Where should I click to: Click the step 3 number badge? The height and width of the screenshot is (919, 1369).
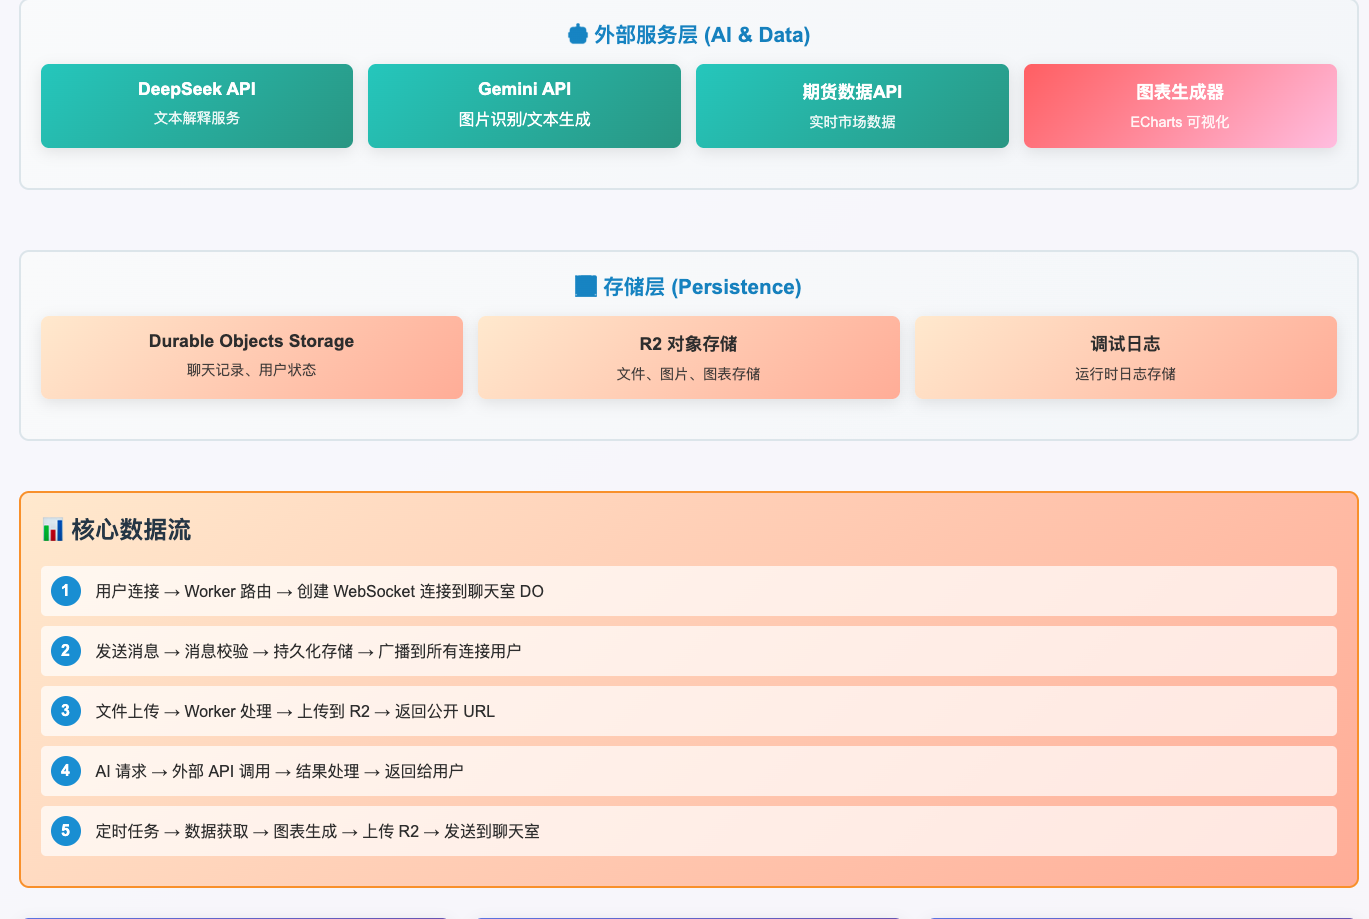click(x=66, y=711)
